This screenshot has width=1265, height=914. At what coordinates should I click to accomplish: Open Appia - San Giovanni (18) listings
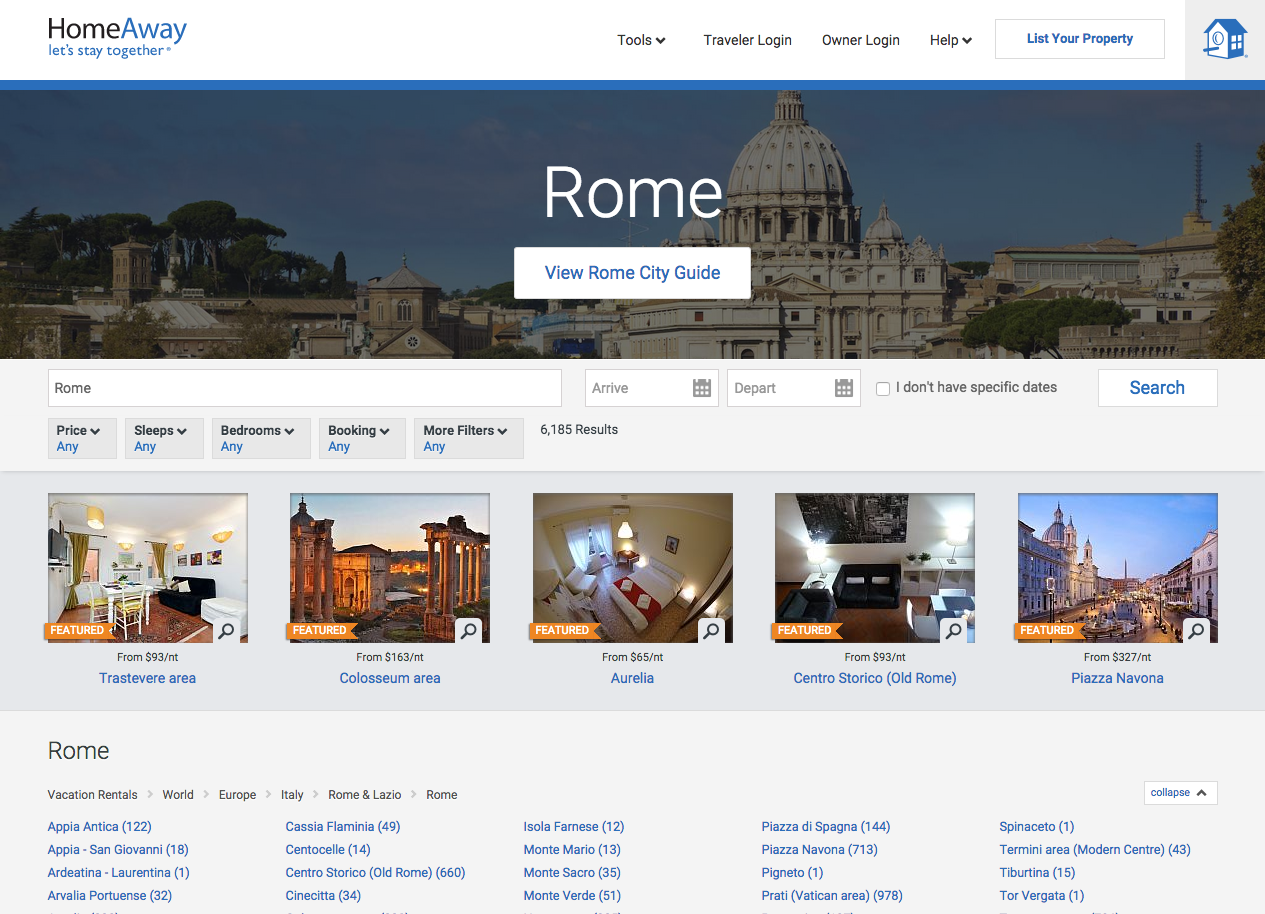(118, 850)
